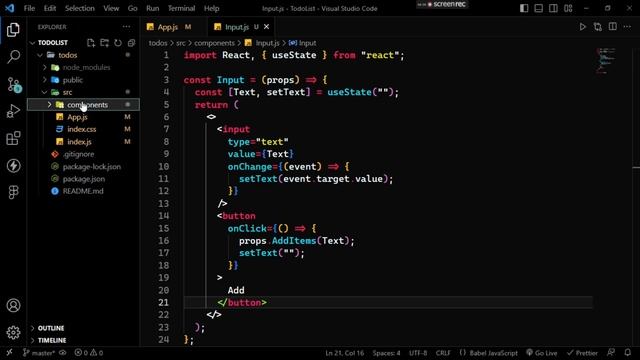Toggle secondary side bar visibility
This screenshot has width=640, height=360.
click(553, 8)
